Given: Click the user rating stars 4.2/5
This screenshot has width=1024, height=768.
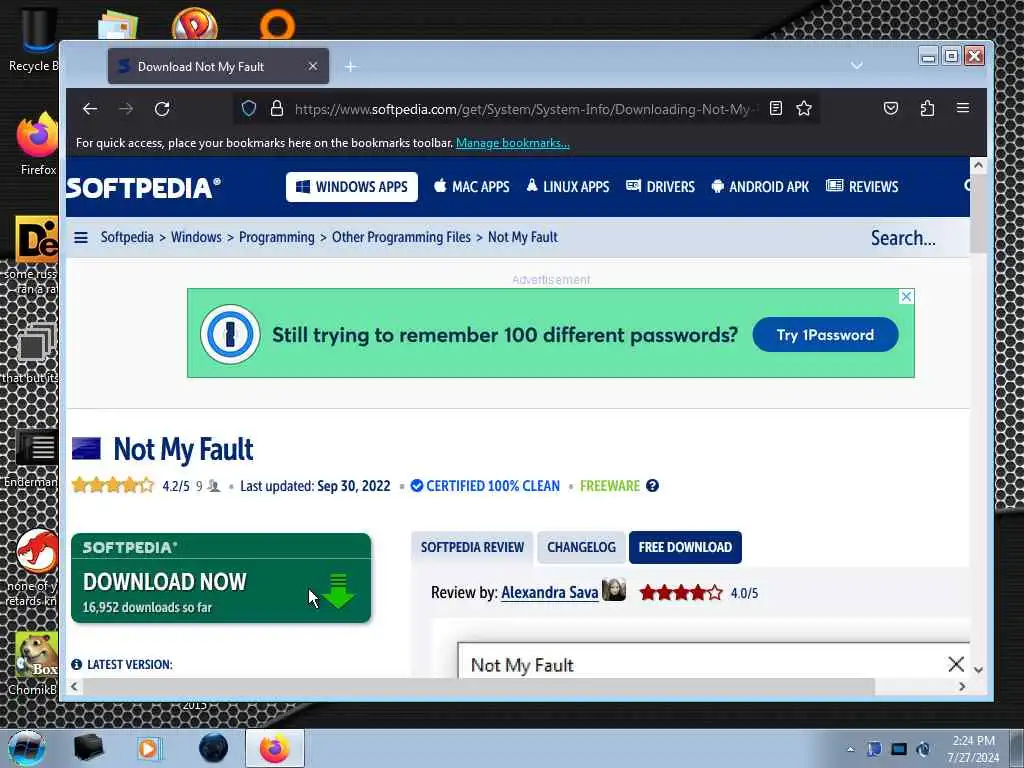Looking at the screenshot, I should click(x=113, y=485).
